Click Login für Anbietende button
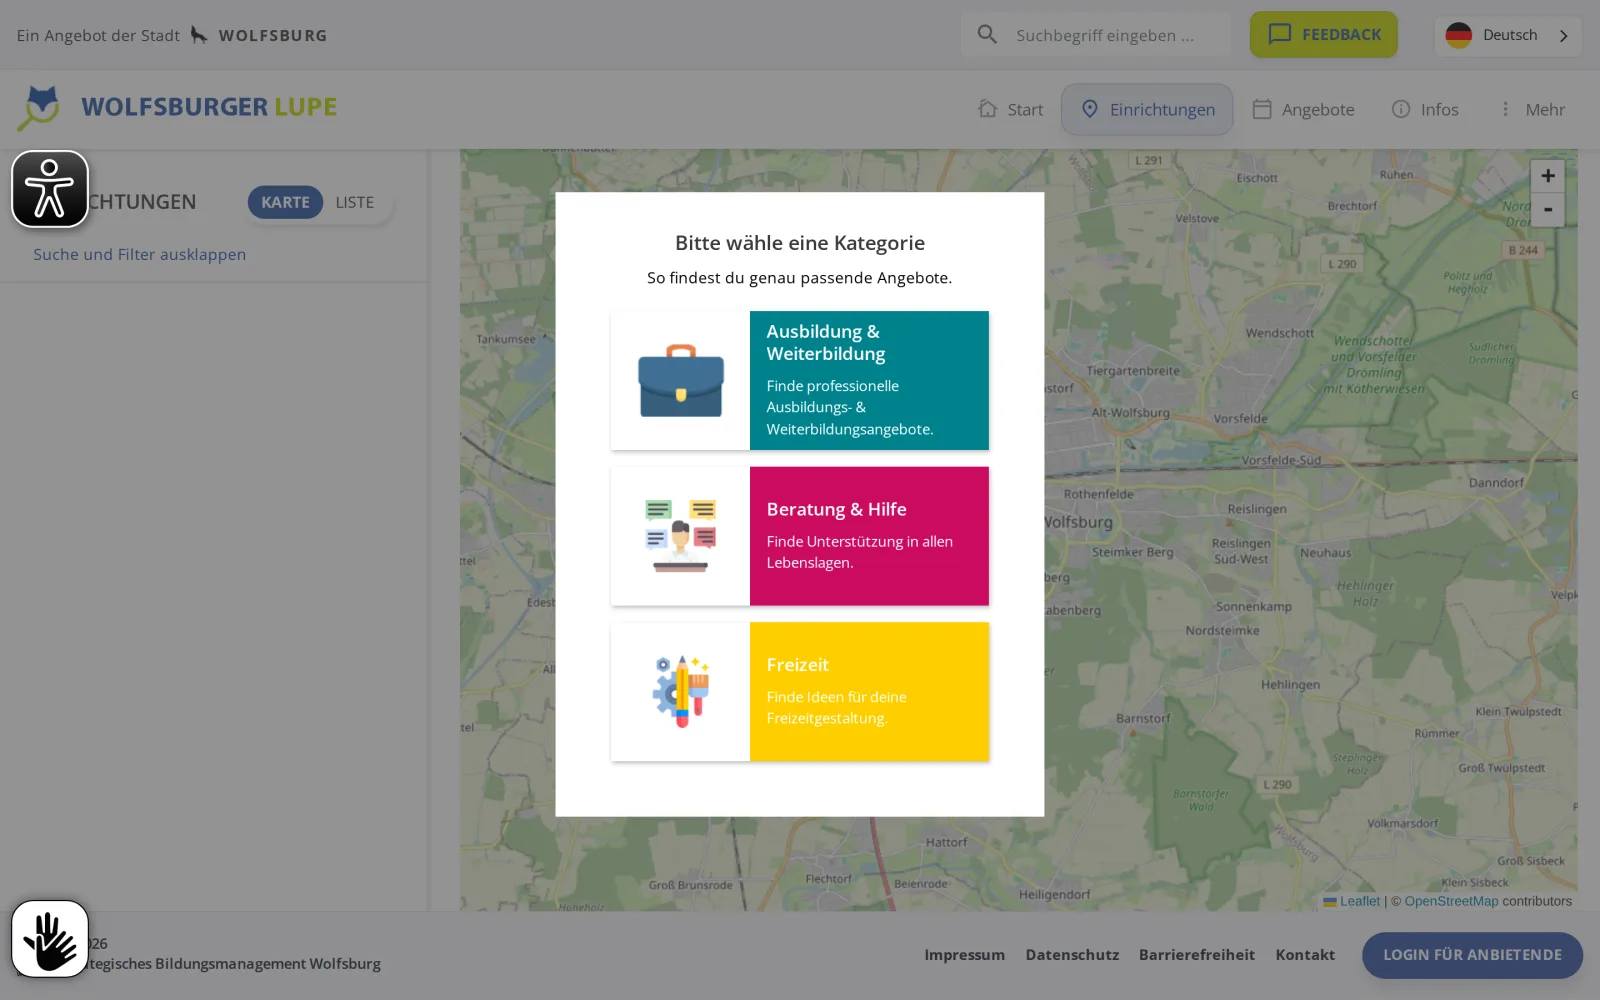This screenshot has width=1600, height=1000. [1472, 955]
